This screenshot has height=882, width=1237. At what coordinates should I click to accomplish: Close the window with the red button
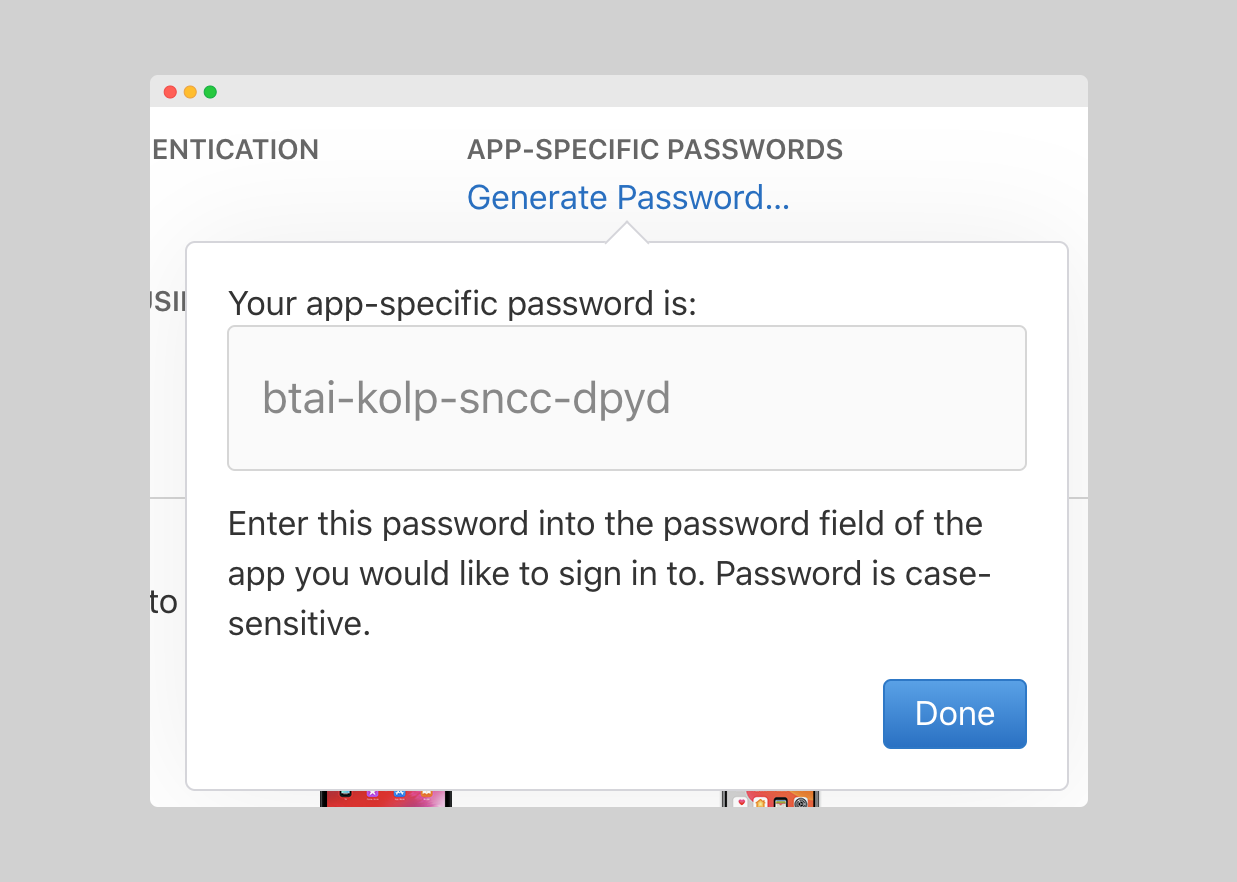pos(170,92)
